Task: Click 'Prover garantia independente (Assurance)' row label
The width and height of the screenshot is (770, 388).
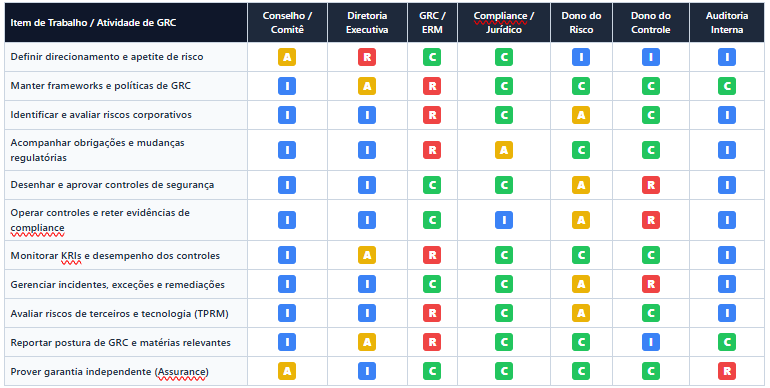Action: point(110,372)
